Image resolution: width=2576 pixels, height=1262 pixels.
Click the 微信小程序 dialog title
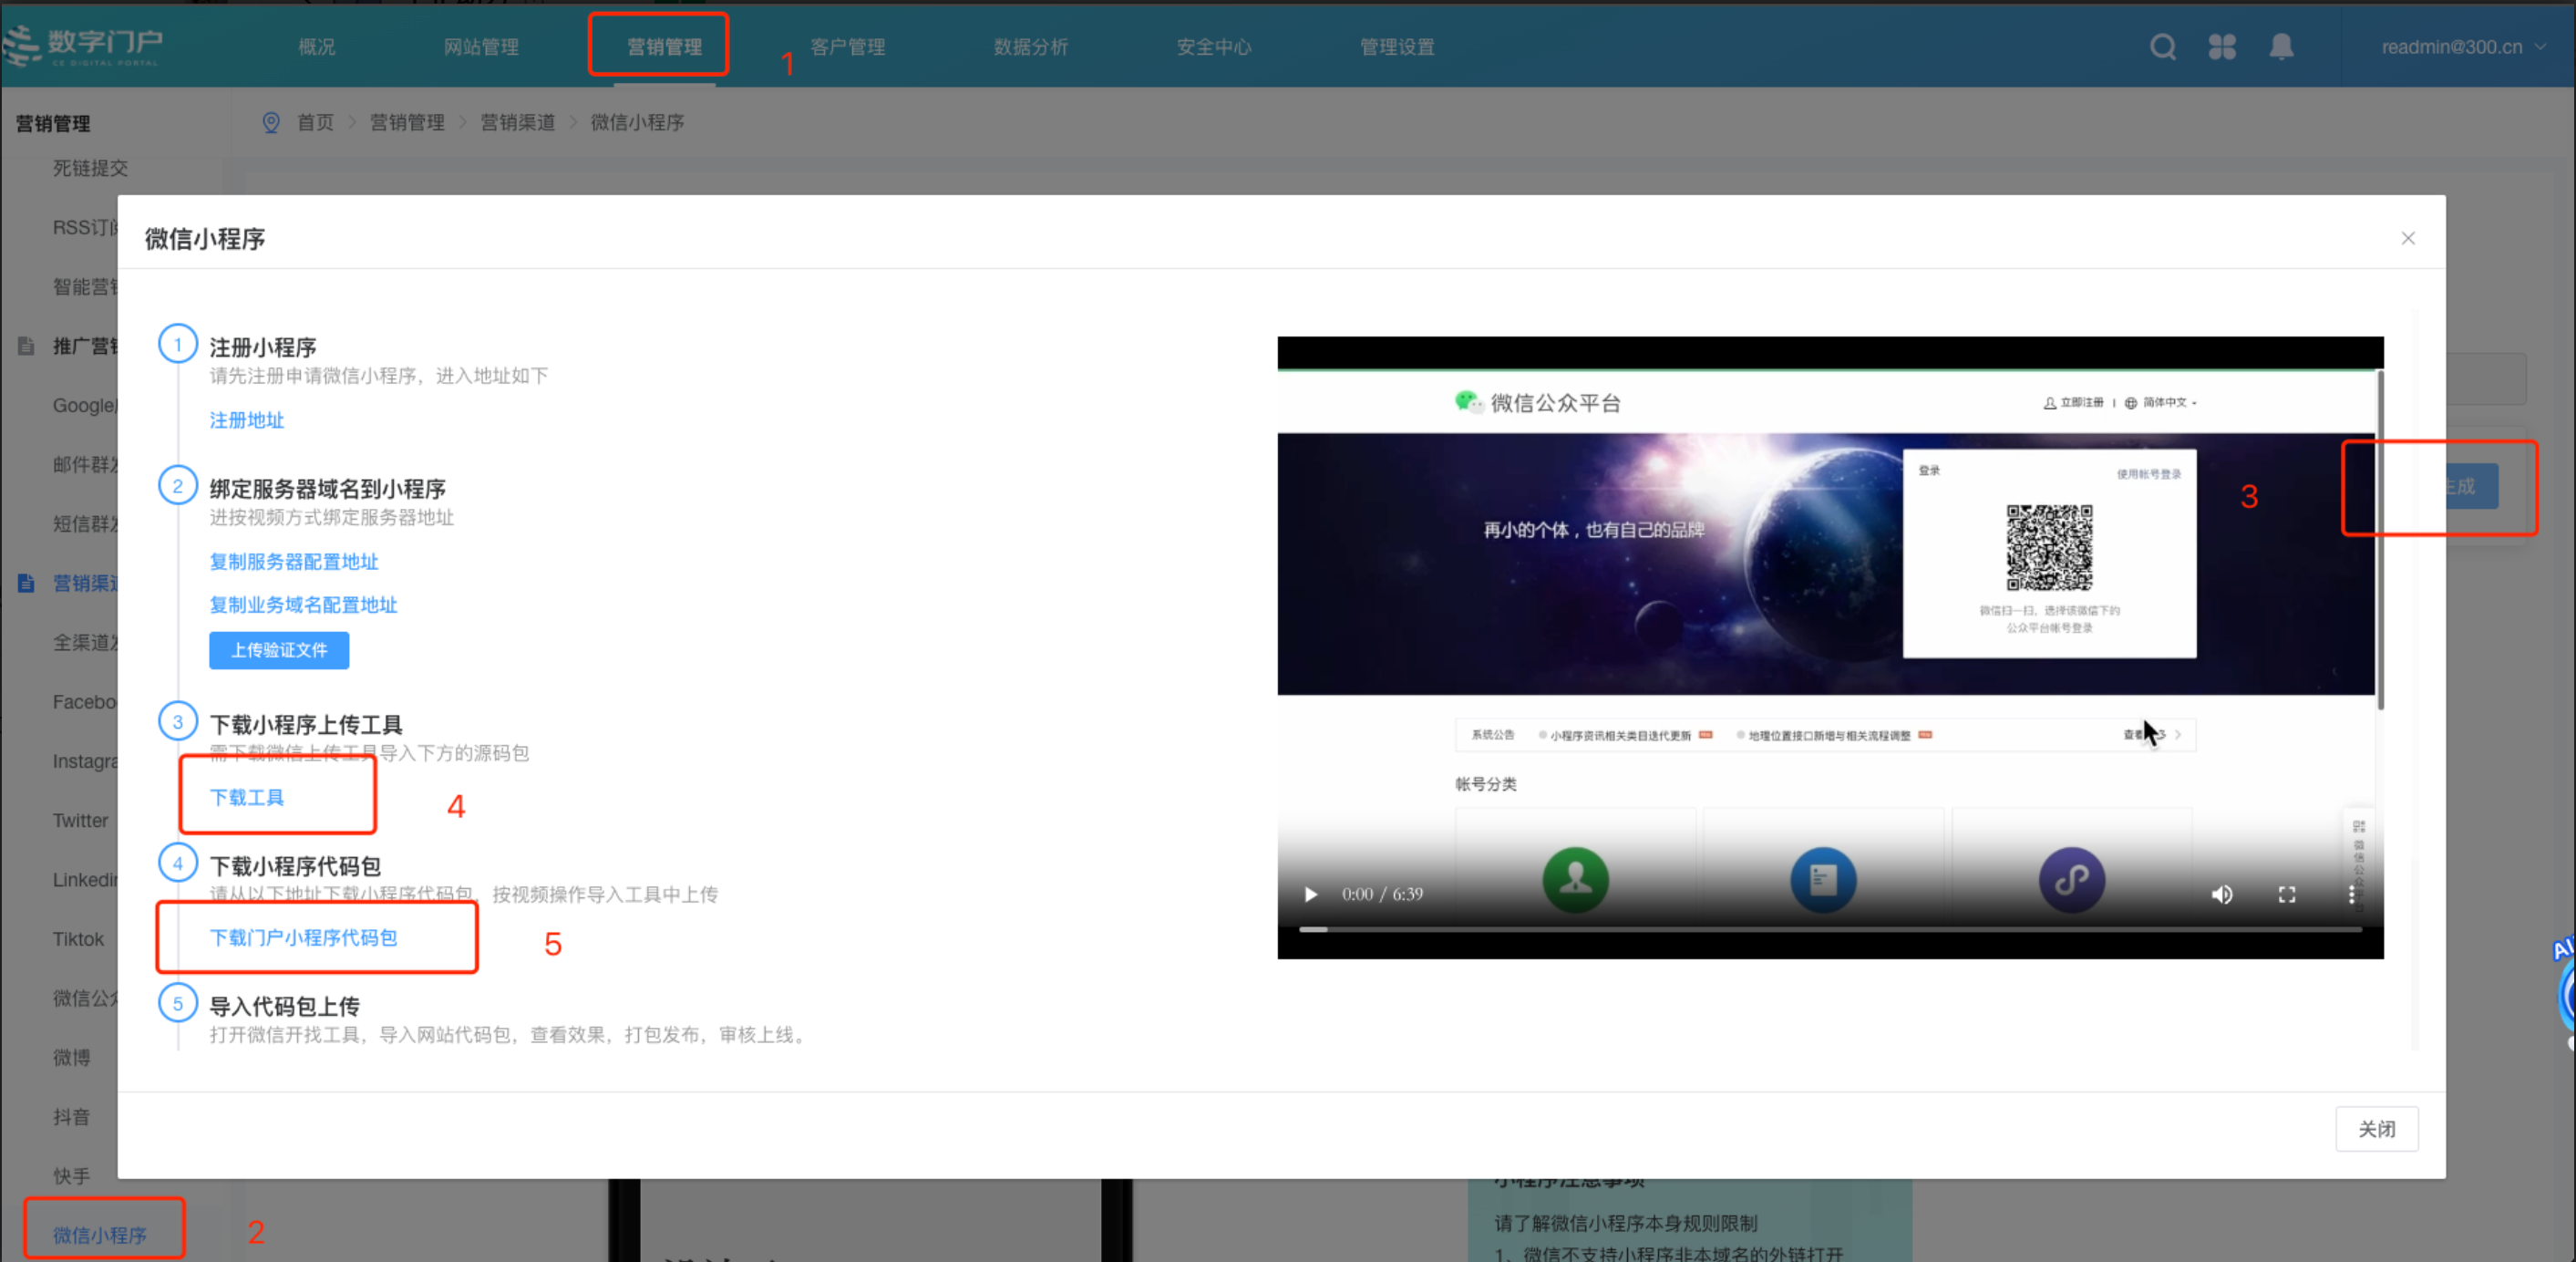(x=205, y=239)
